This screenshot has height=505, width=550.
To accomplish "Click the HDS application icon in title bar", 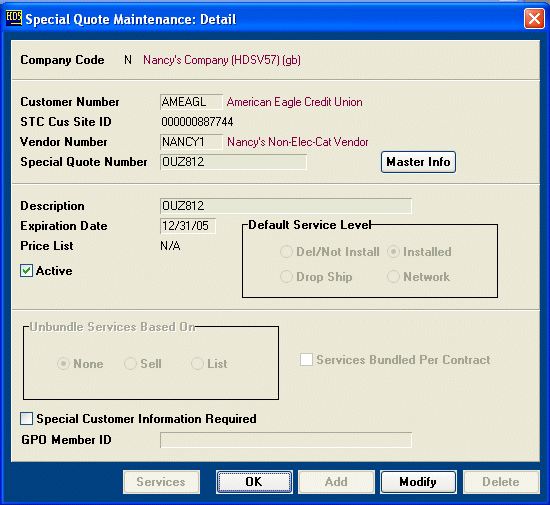I will click(x=14, y=18).
